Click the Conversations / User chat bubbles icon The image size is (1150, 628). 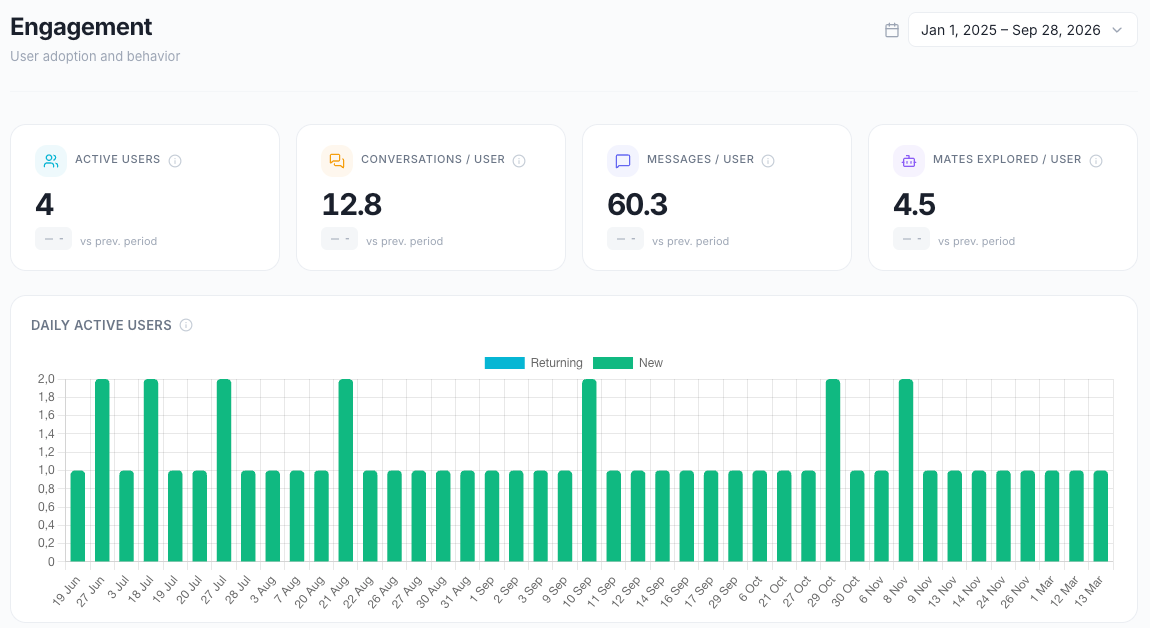337,161
